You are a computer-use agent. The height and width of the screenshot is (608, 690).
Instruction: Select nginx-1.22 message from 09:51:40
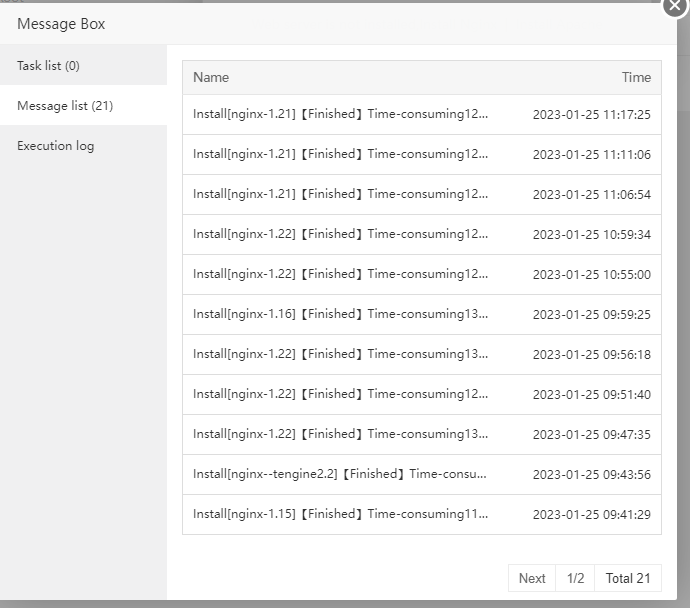point(341,395)
